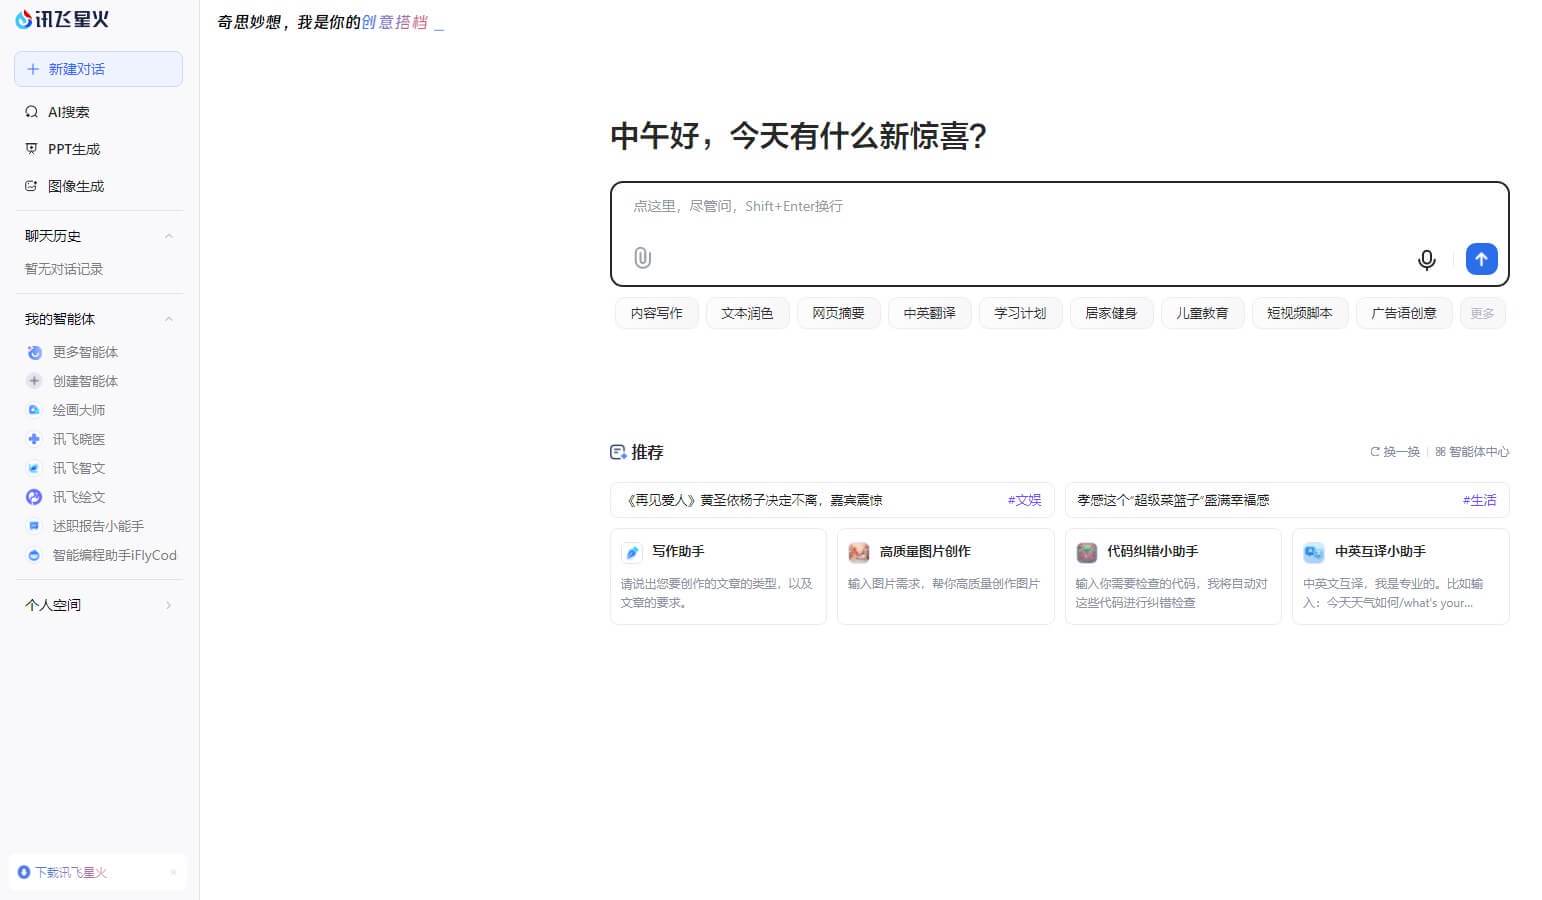Select the 文本润色 chip
Image resolution: width=1542 pixels, height=900 pixels.
coord(747,313)
